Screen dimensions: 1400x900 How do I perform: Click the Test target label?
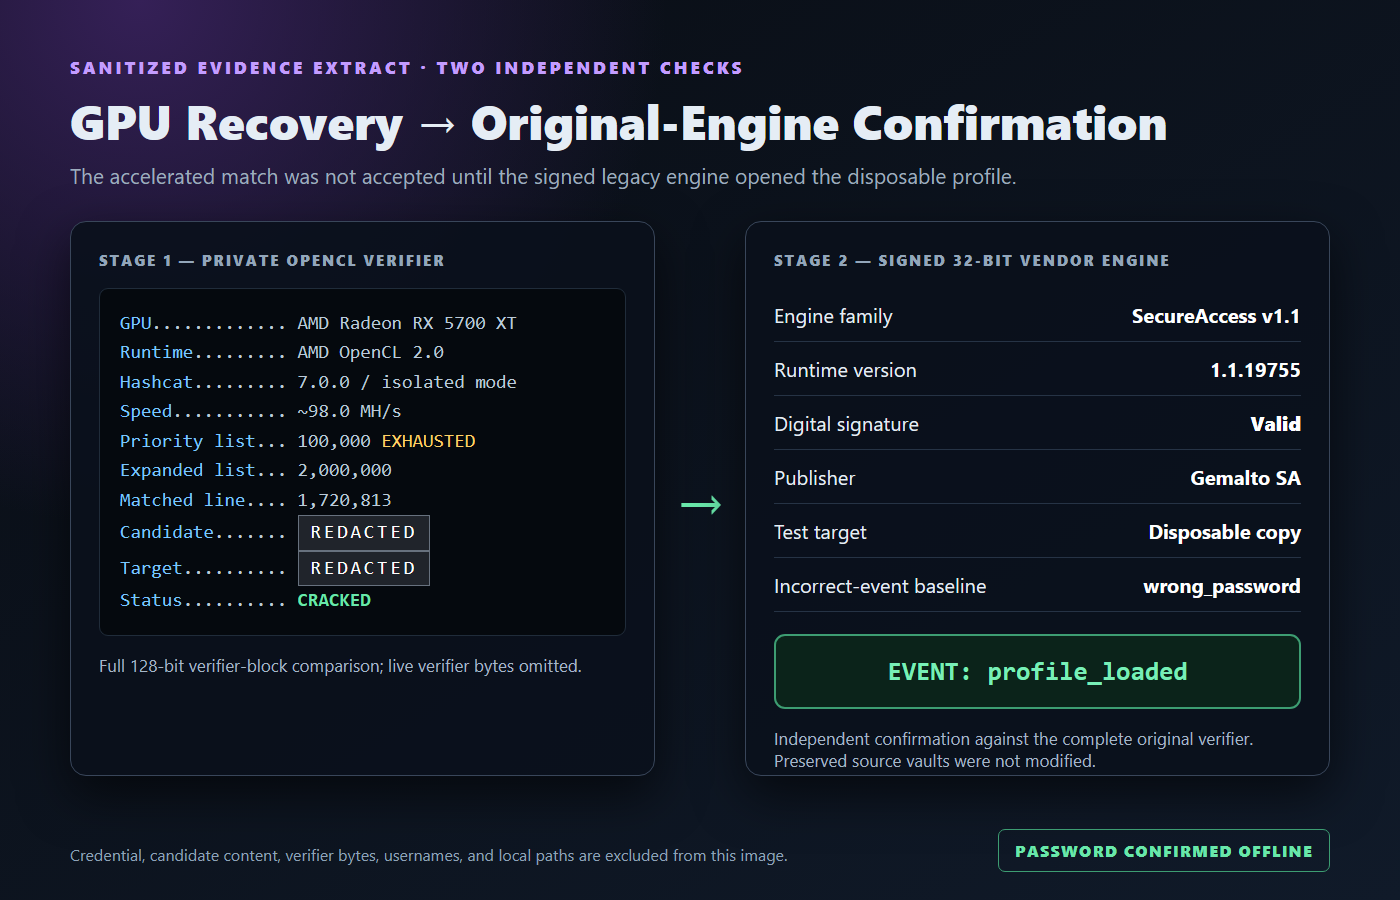820,532
